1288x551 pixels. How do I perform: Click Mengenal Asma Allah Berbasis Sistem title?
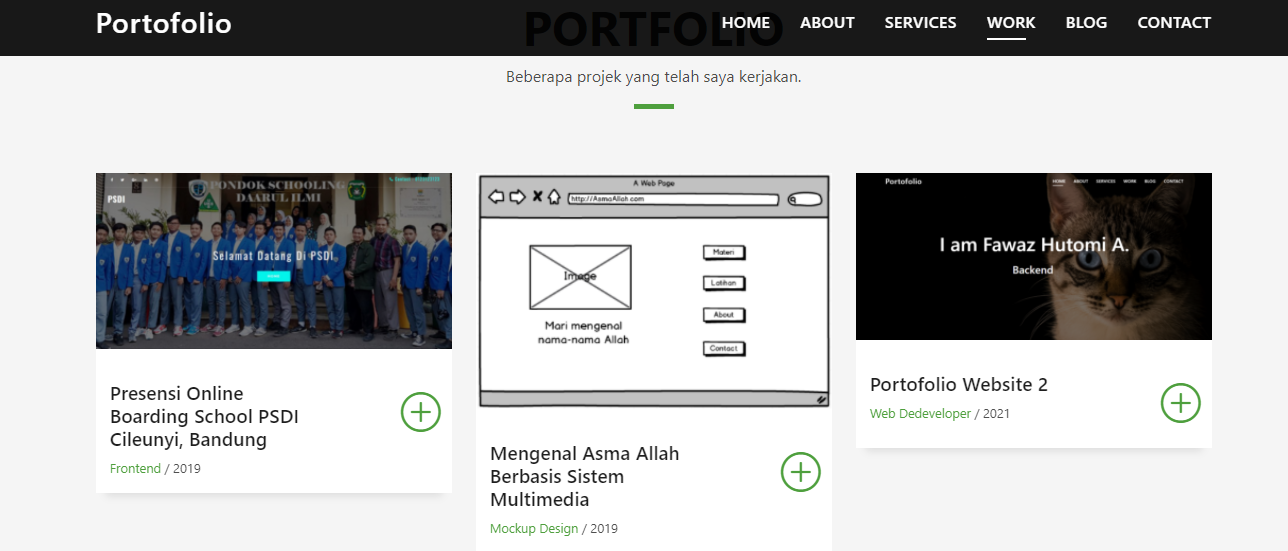click(x=584, y=476)
